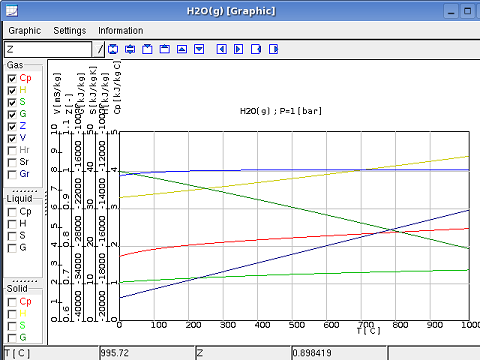This screenshot has width=480, height=360.
Task: Click the horizontal fit arrows icon
Action: [x=130, y=49]
